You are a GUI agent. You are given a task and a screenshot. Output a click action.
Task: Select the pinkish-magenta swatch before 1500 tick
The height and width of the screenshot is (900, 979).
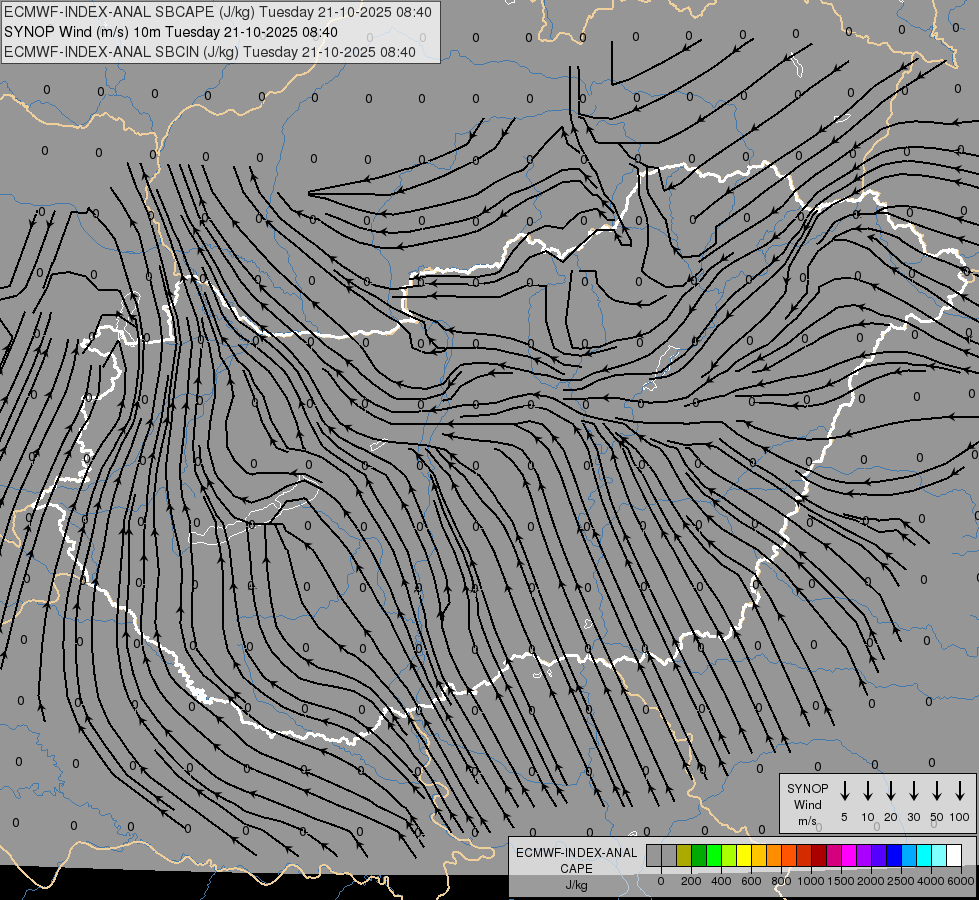(x=835, y=855)
